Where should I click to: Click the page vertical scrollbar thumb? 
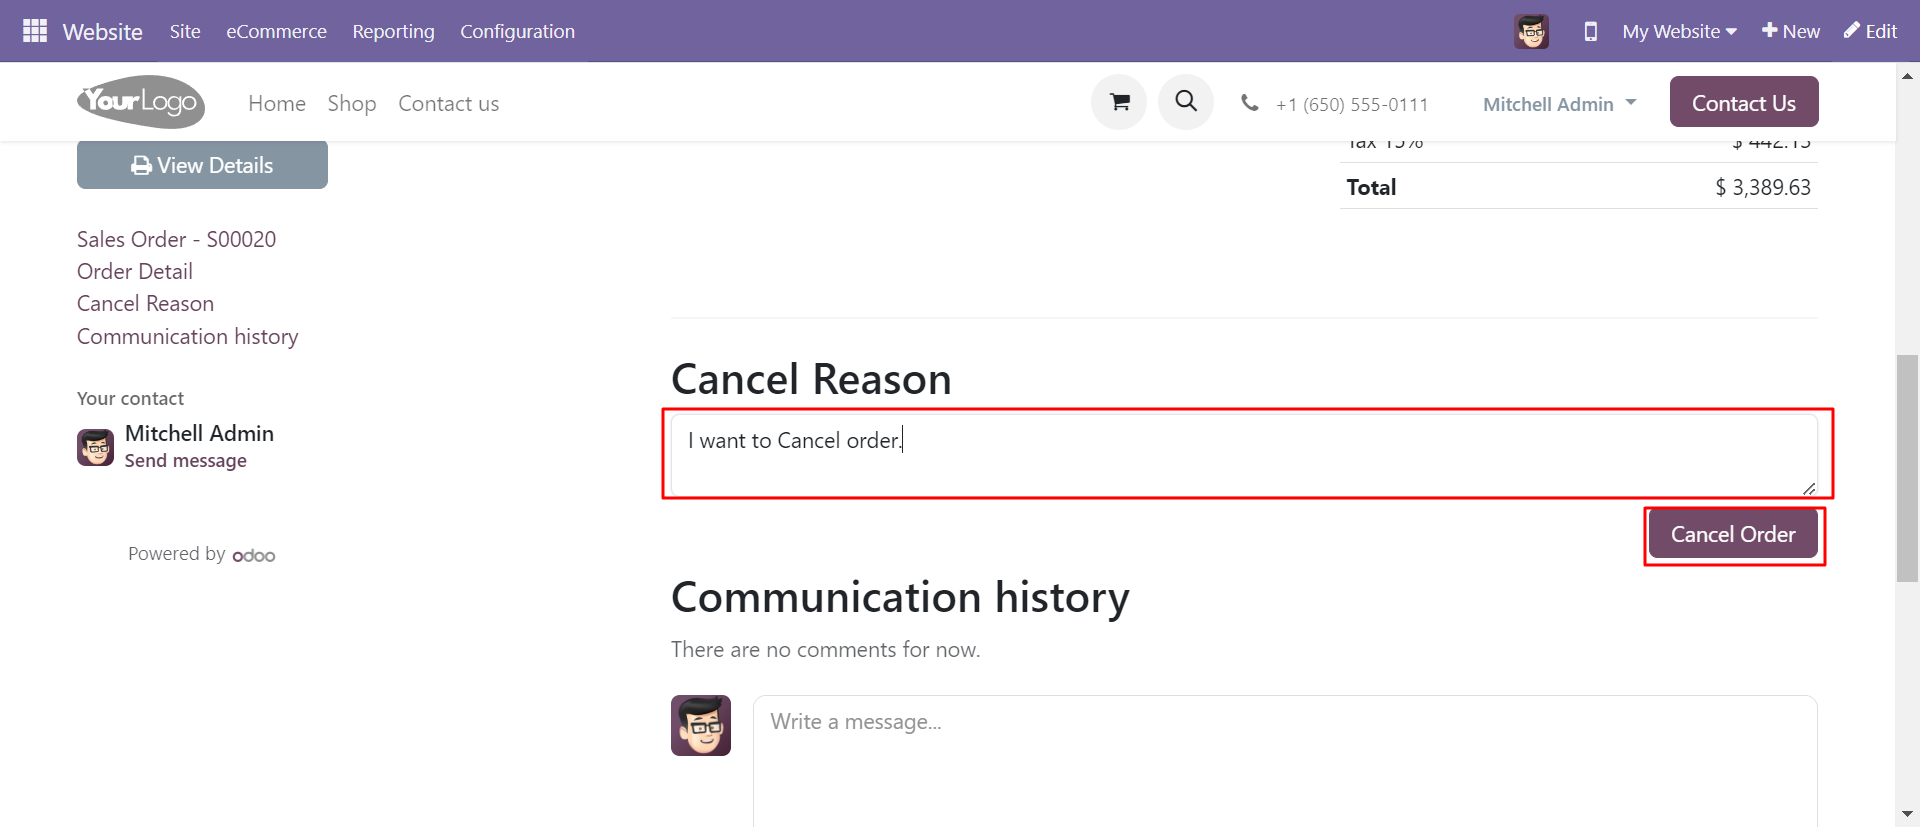tap(1907, 468)
